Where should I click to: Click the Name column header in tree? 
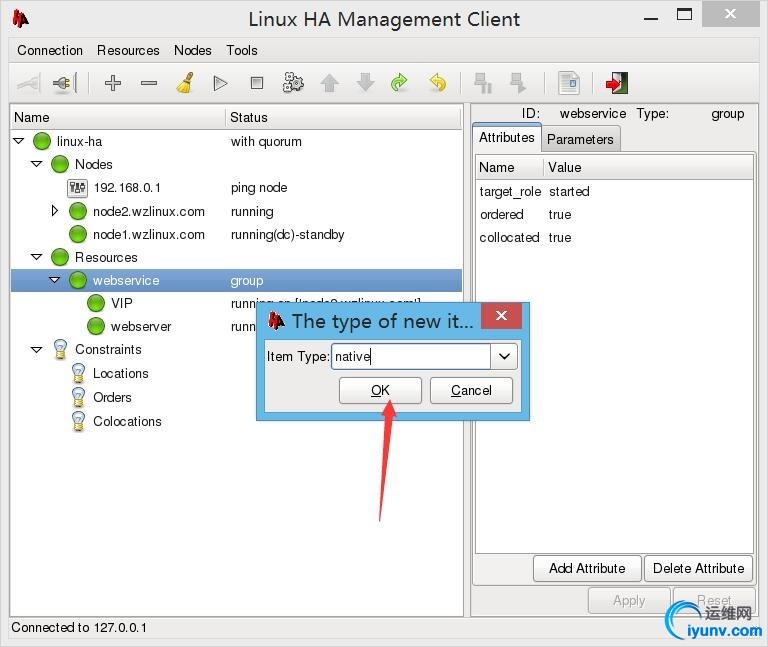click(x=118, y=118)
